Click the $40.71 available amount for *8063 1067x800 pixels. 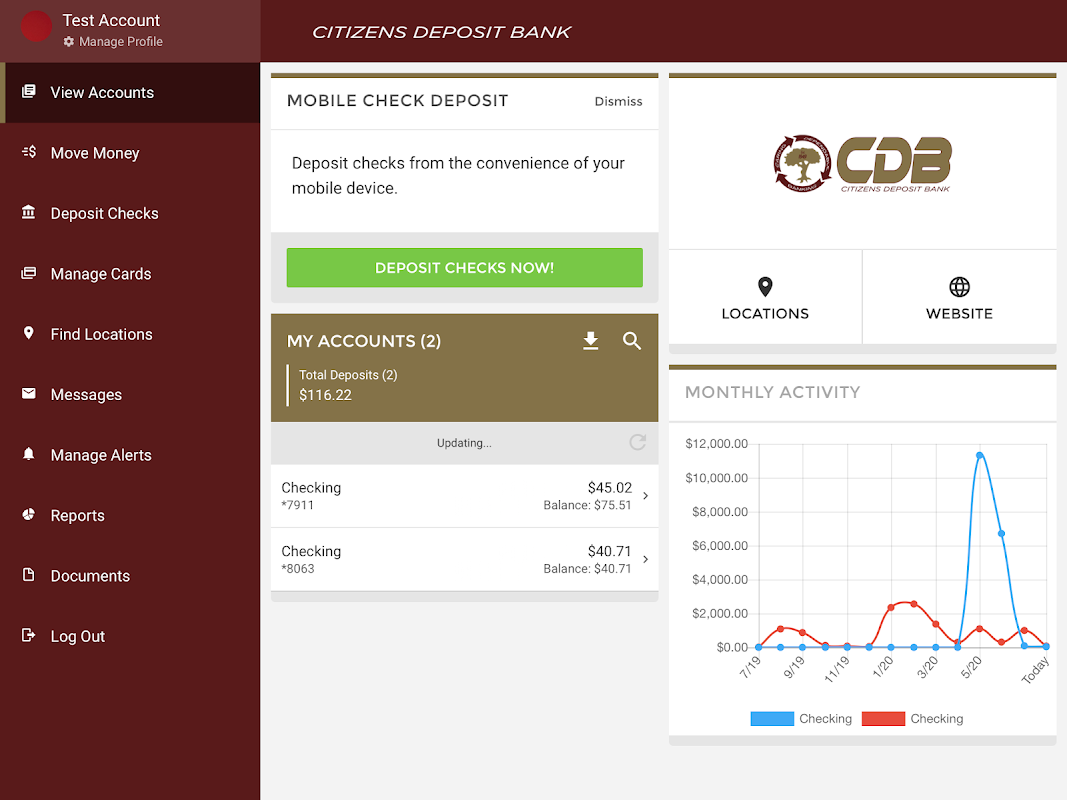click(x=610, y=551)
